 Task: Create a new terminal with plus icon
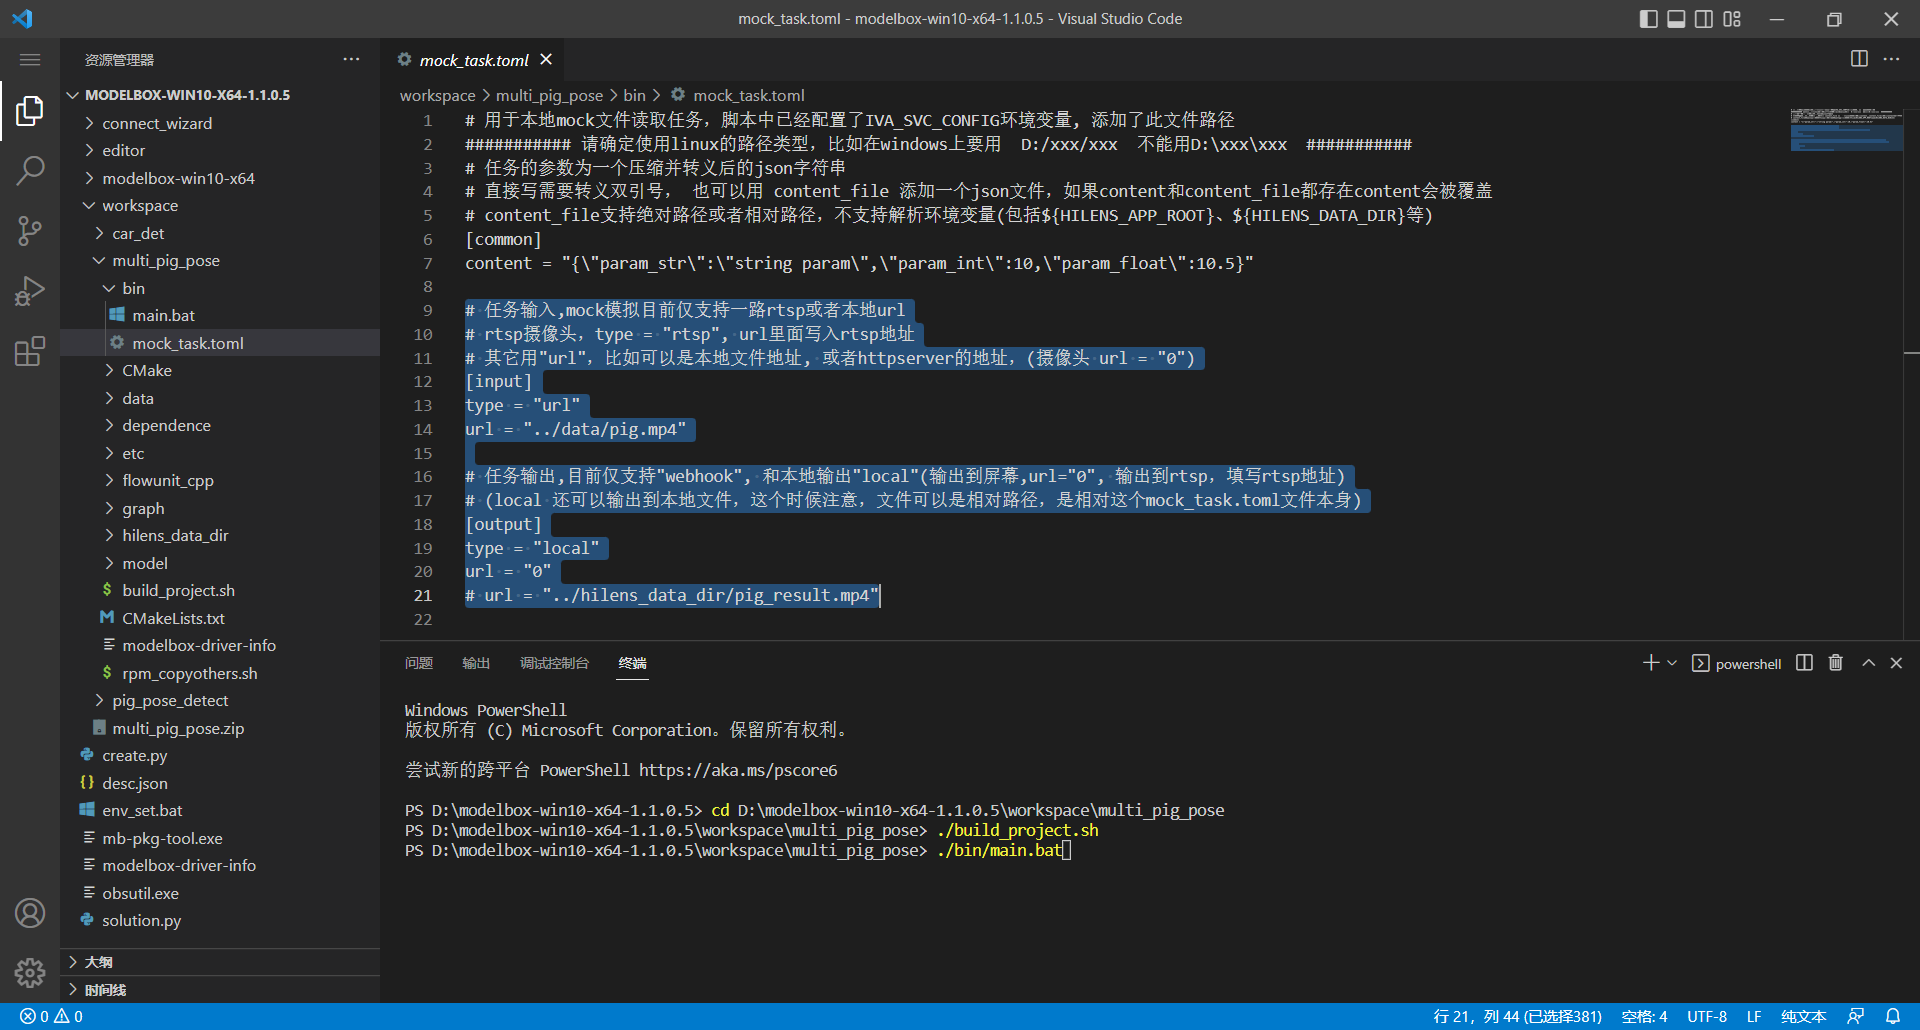[1651, 663]
